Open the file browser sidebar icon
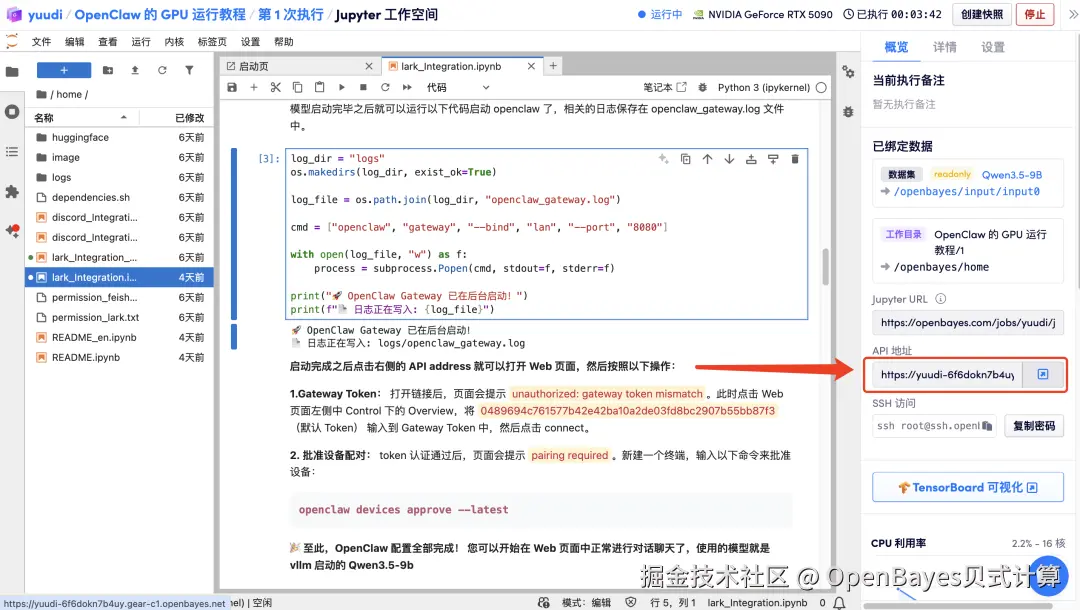 (x=12, y=71)
